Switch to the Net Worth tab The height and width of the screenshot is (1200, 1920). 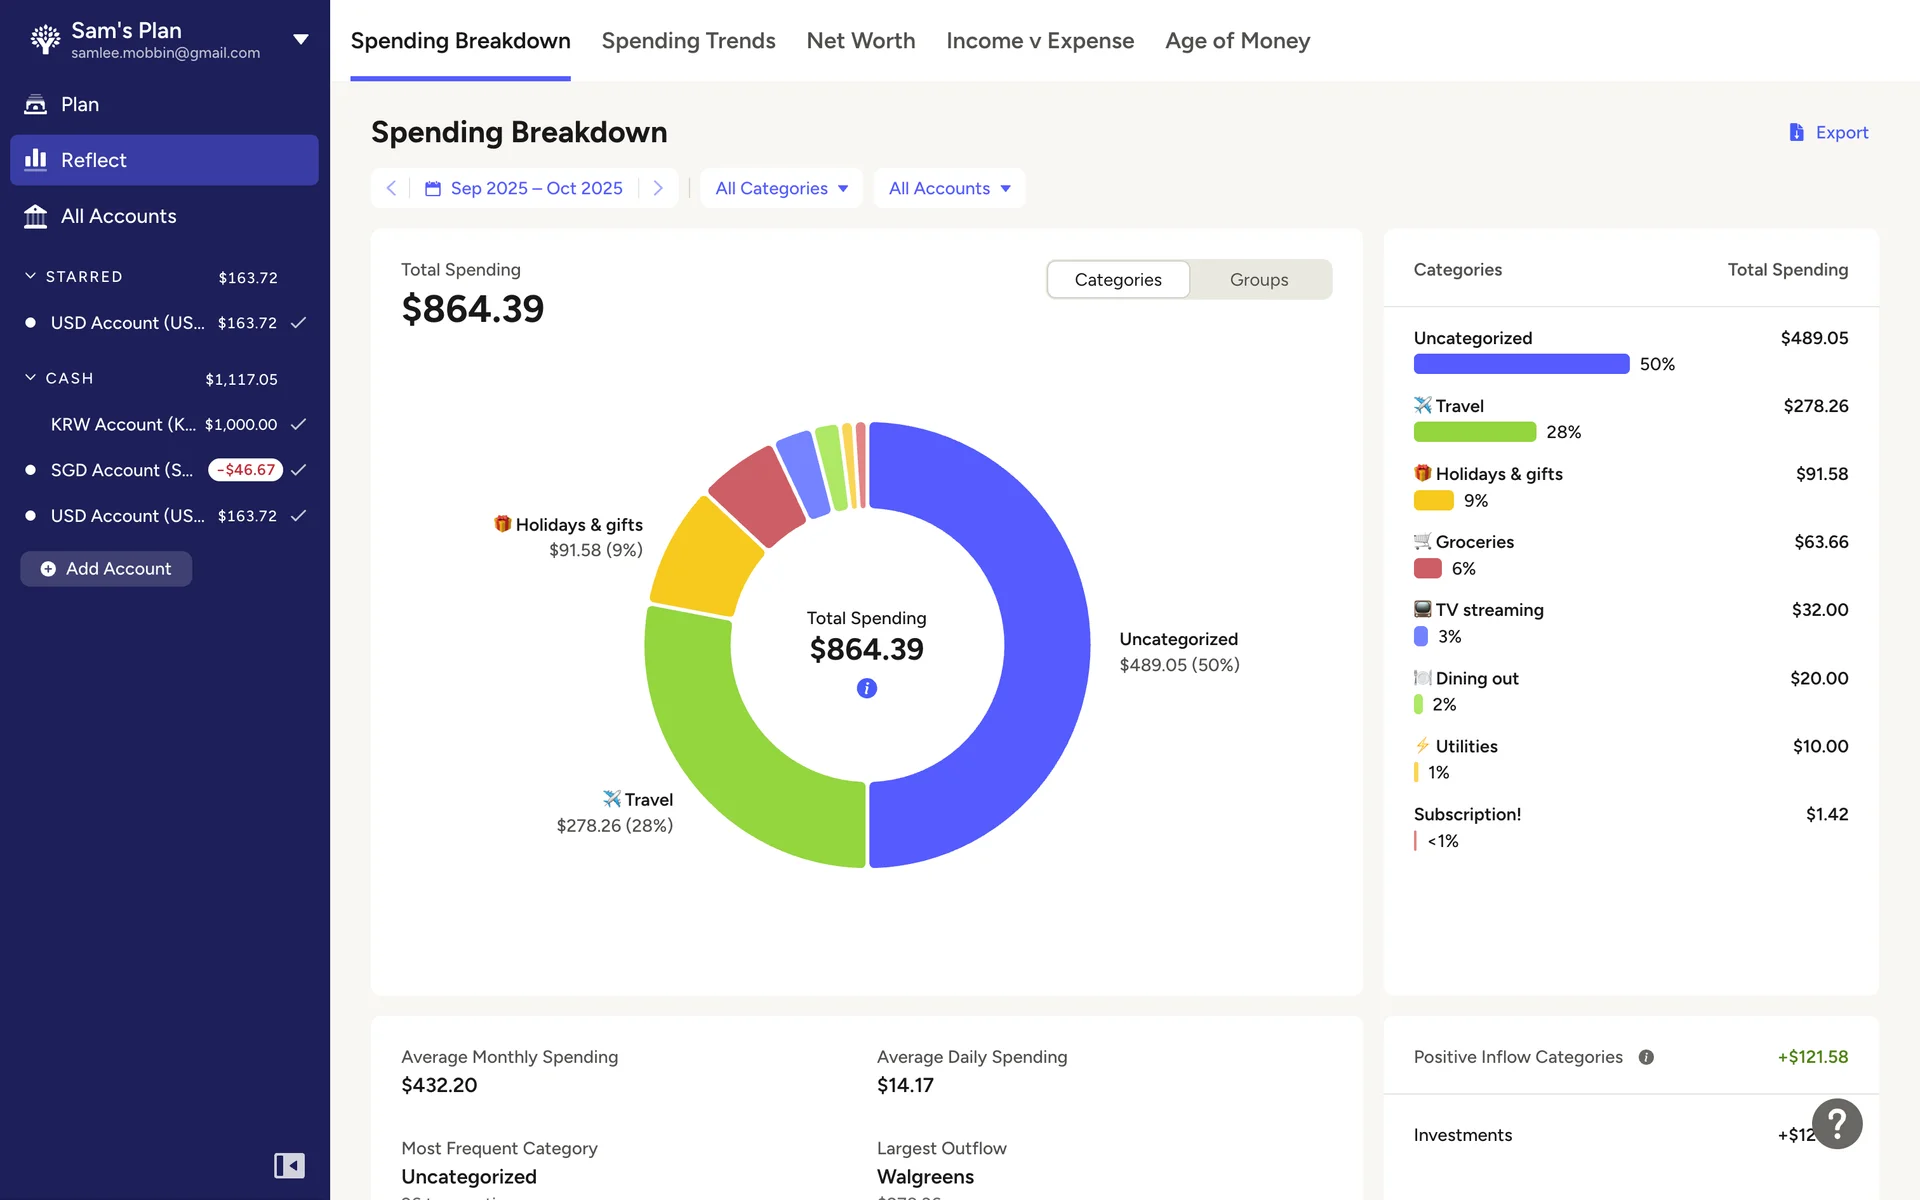tap(860, 41)
